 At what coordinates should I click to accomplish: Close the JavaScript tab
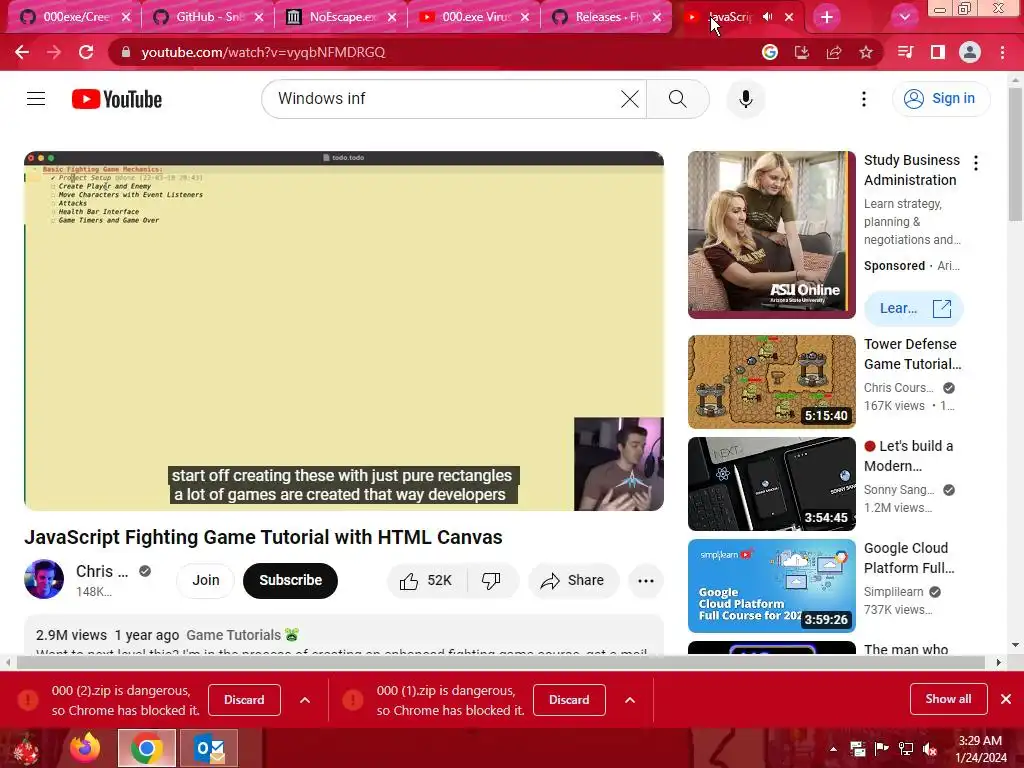click(789, 17)
